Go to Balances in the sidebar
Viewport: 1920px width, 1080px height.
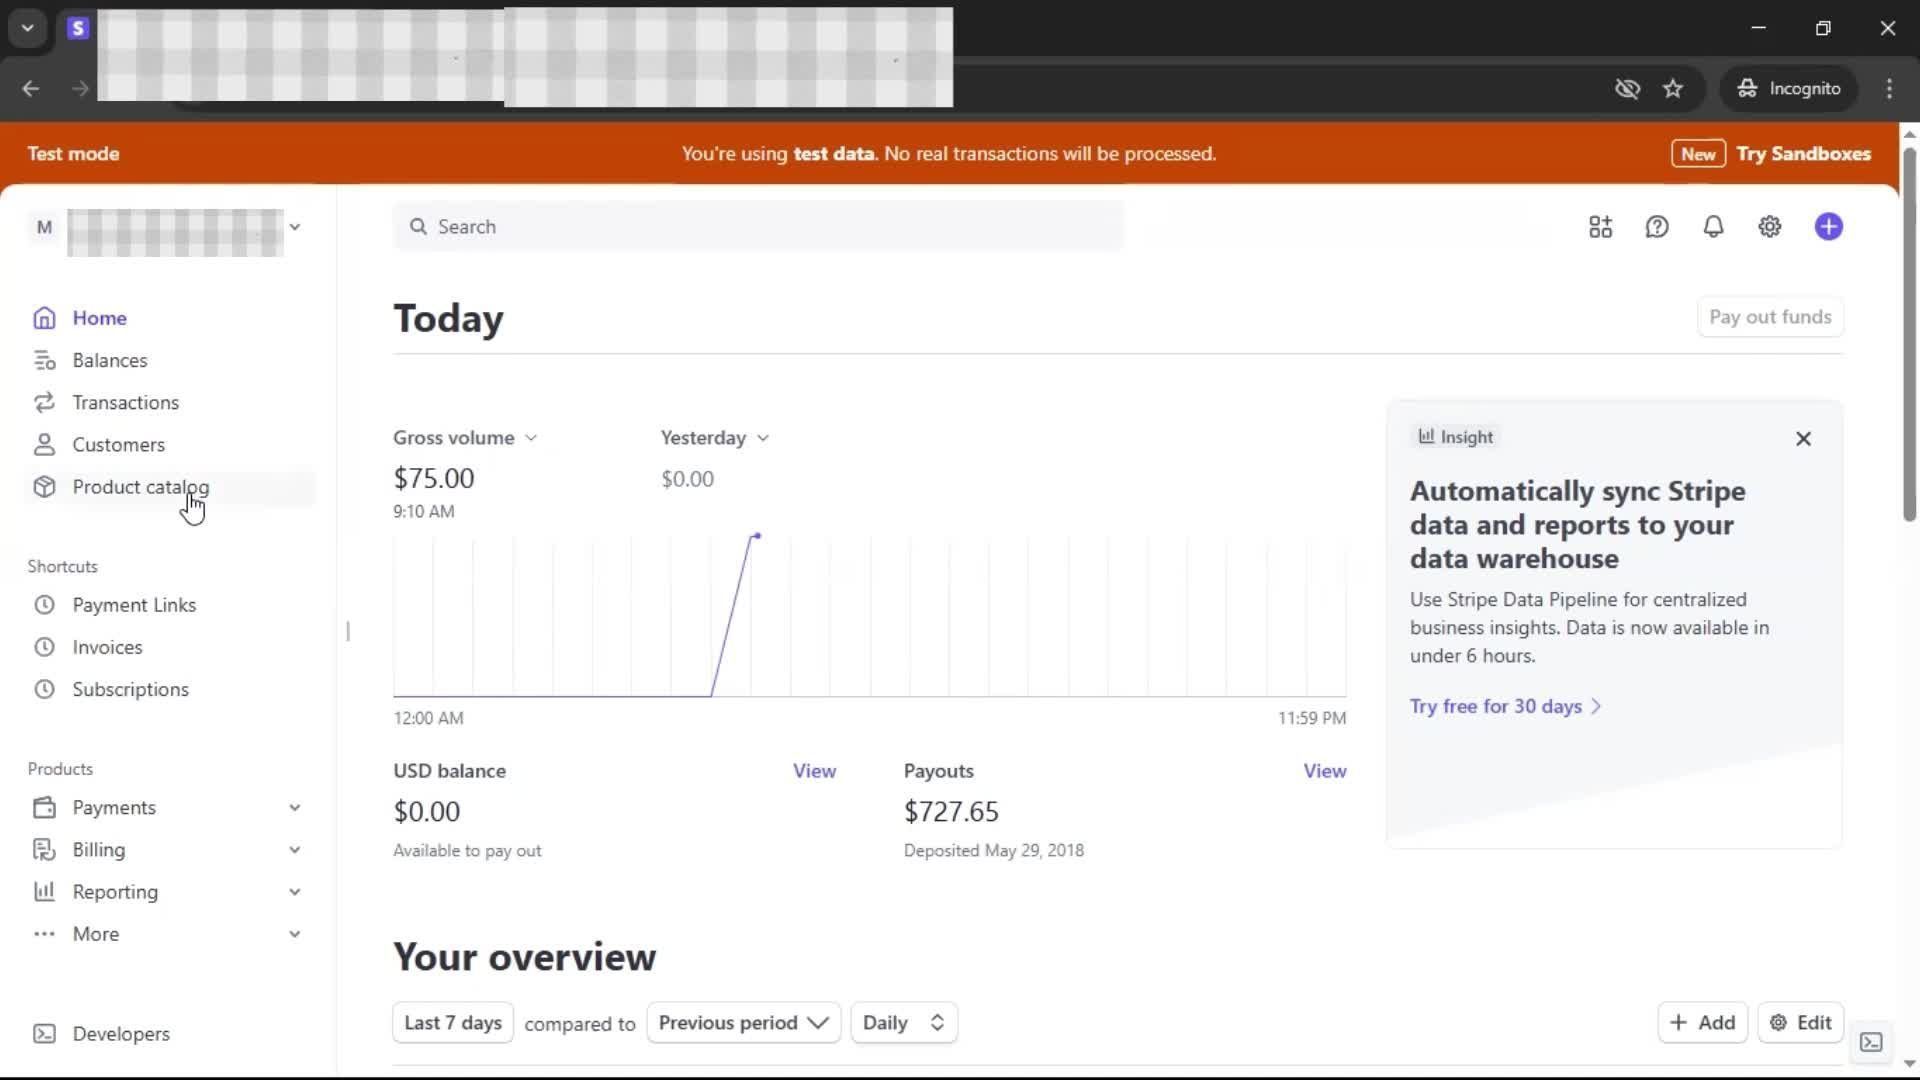point(109,360)
